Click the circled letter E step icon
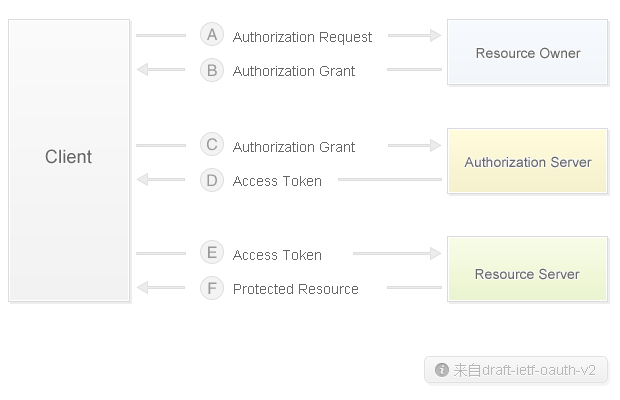The width and height of the screenshot is (620, 400). coord(211,253)
